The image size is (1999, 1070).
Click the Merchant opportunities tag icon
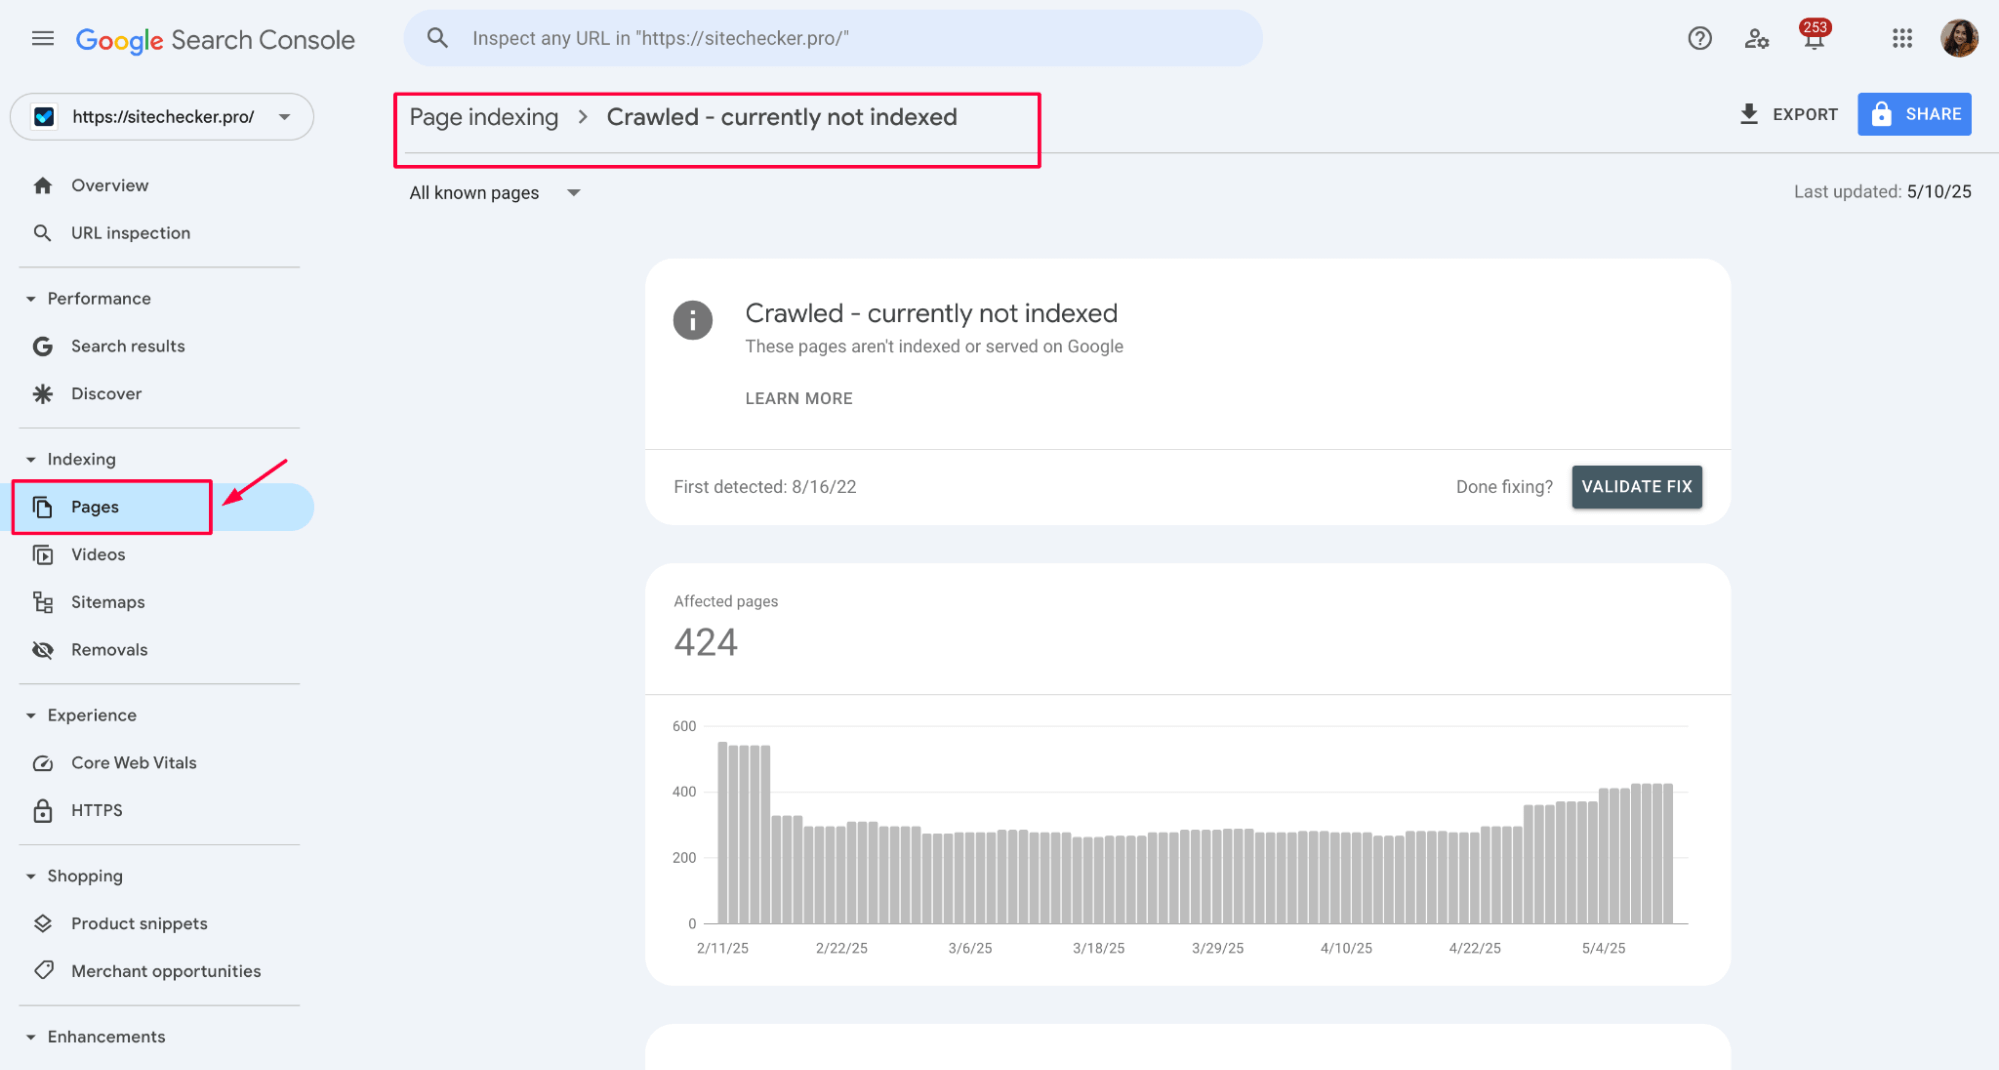pos(42,971)
